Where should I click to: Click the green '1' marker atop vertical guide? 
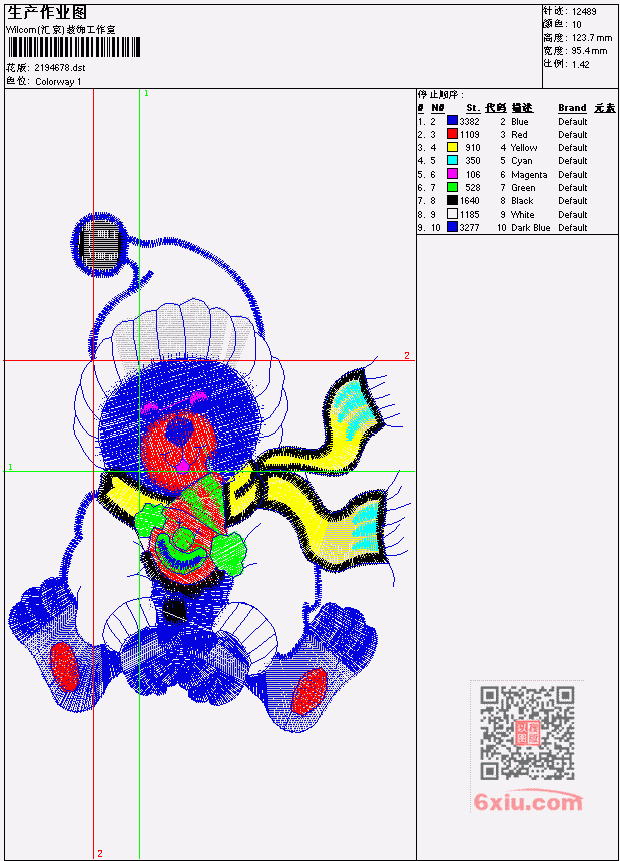pyautogui.click(x=146, y=94)
